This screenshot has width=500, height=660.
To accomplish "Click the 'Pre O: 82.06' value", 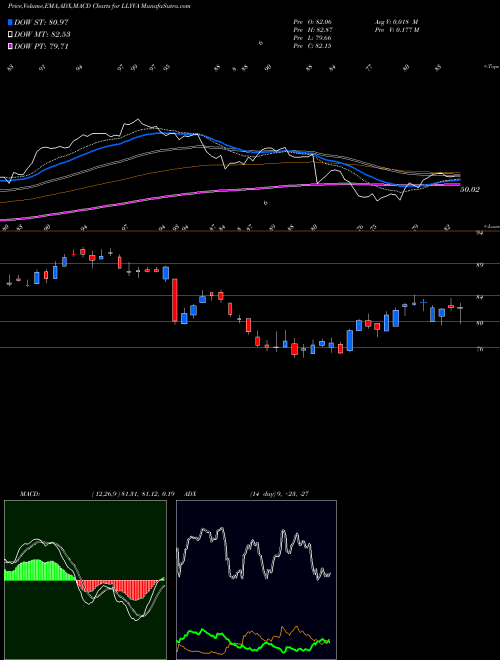I will pos(313,22).
